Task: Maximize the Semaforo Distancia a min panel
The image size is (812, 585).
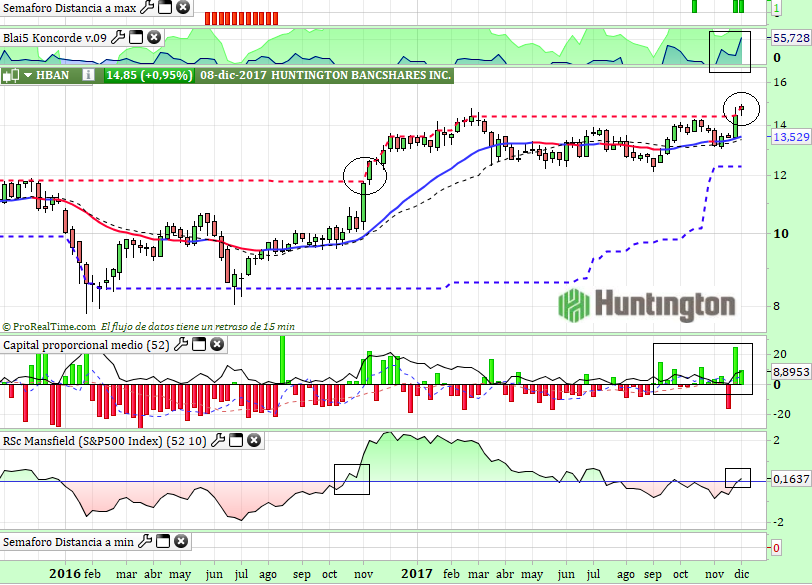Action: tap(163, 542)
